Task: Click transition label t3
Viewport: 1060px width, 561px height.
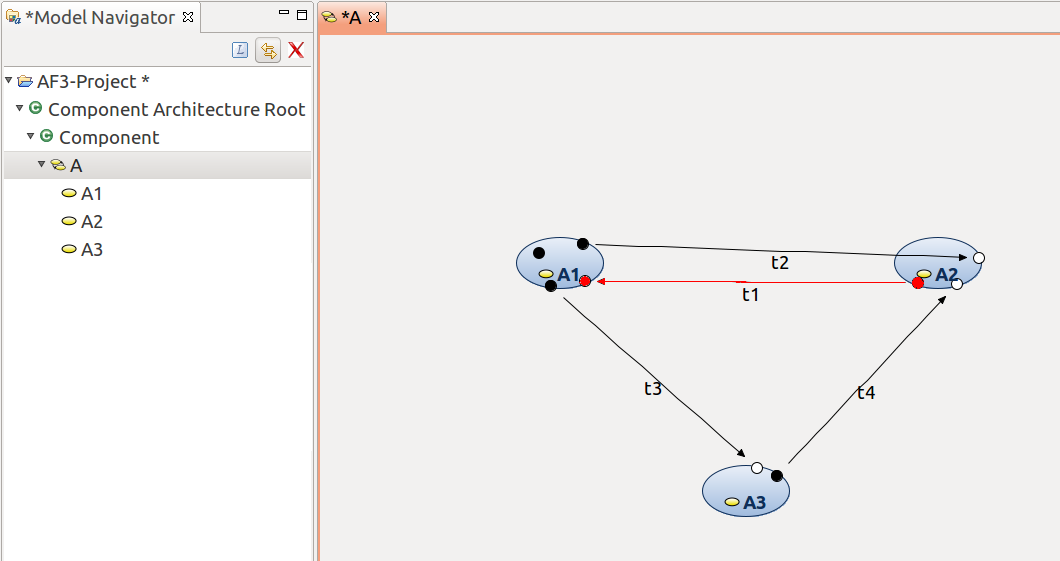Action: 652,388
